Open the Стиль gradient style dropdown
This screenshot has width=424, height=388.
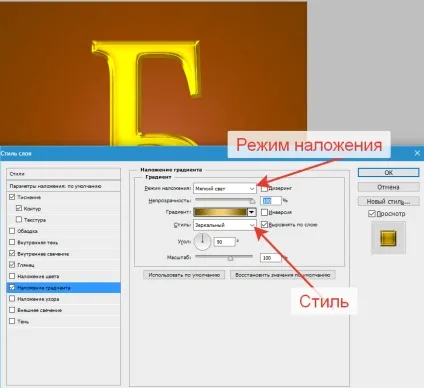225,225
